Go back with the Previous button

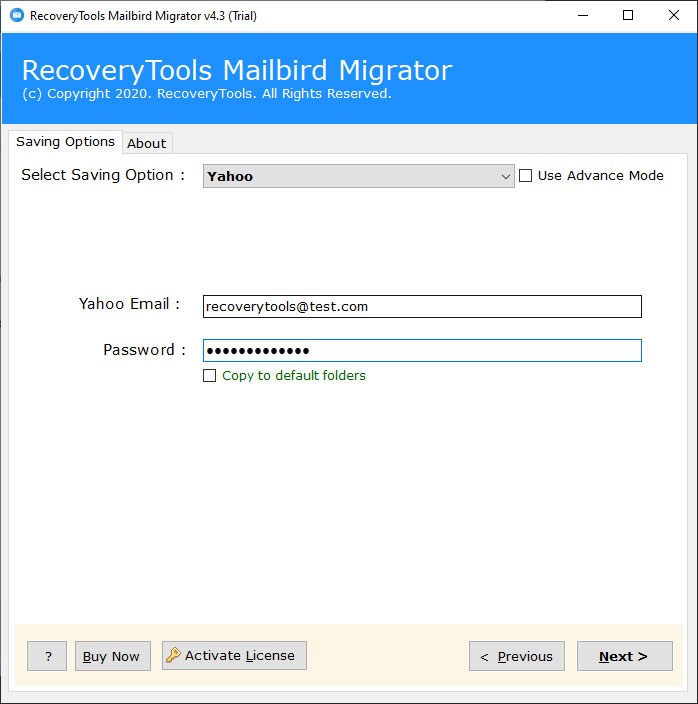pyautogui.click(x=517, y=656)
